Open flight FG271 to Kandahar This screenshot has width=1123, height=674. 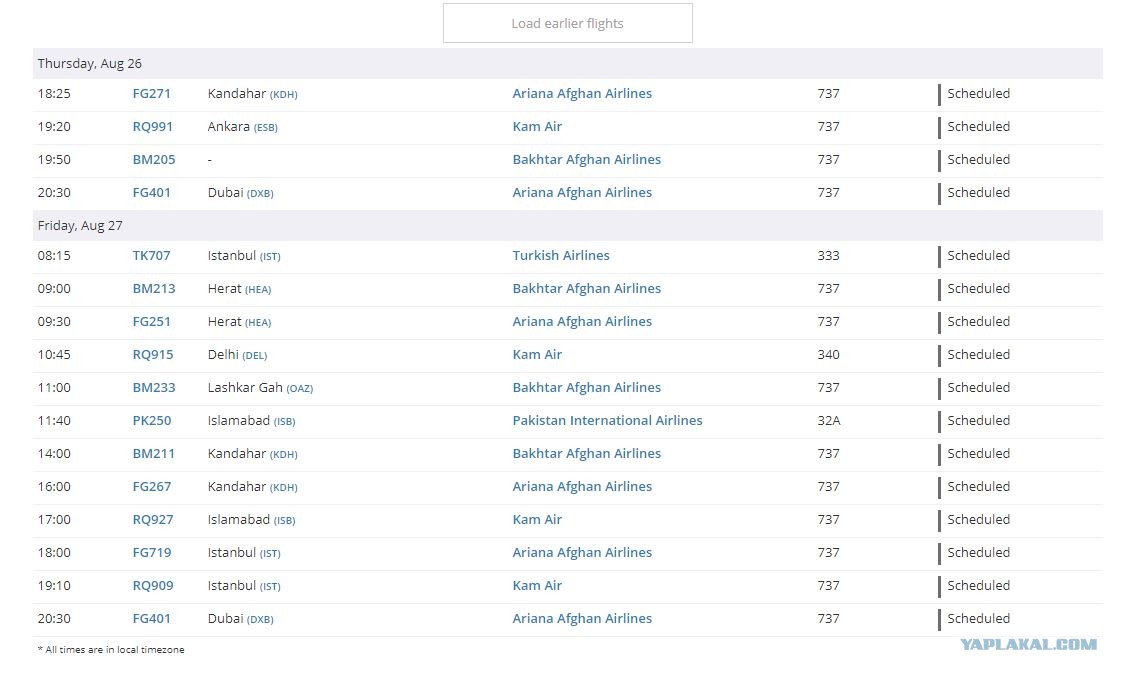pyautogui.click(x=151, y=94)
